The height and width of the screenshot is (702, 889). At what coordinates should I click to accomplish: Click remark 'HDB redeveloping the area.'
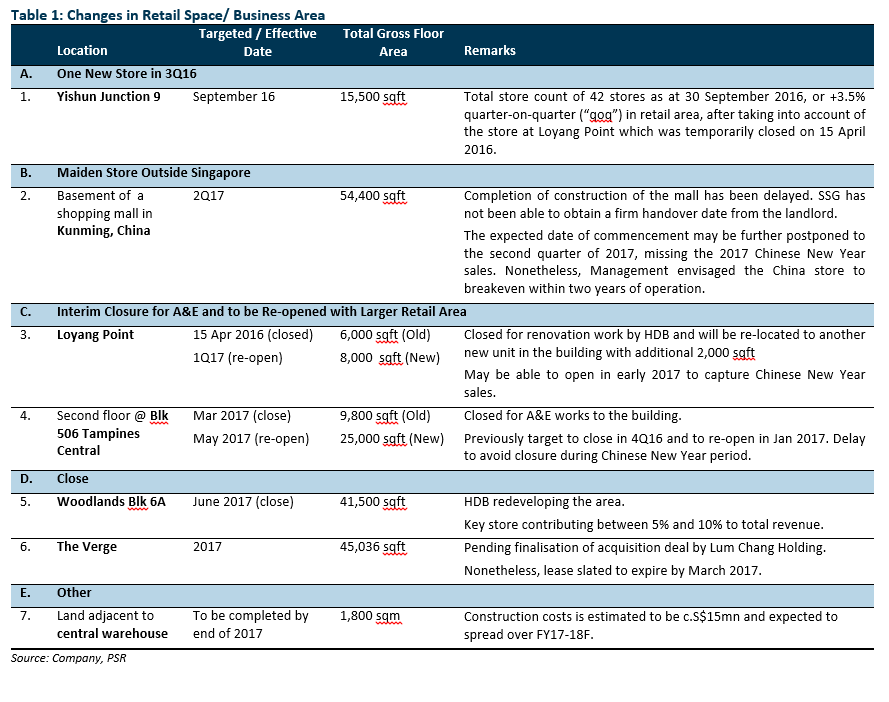pyautogui.click(x=544, y=502)
